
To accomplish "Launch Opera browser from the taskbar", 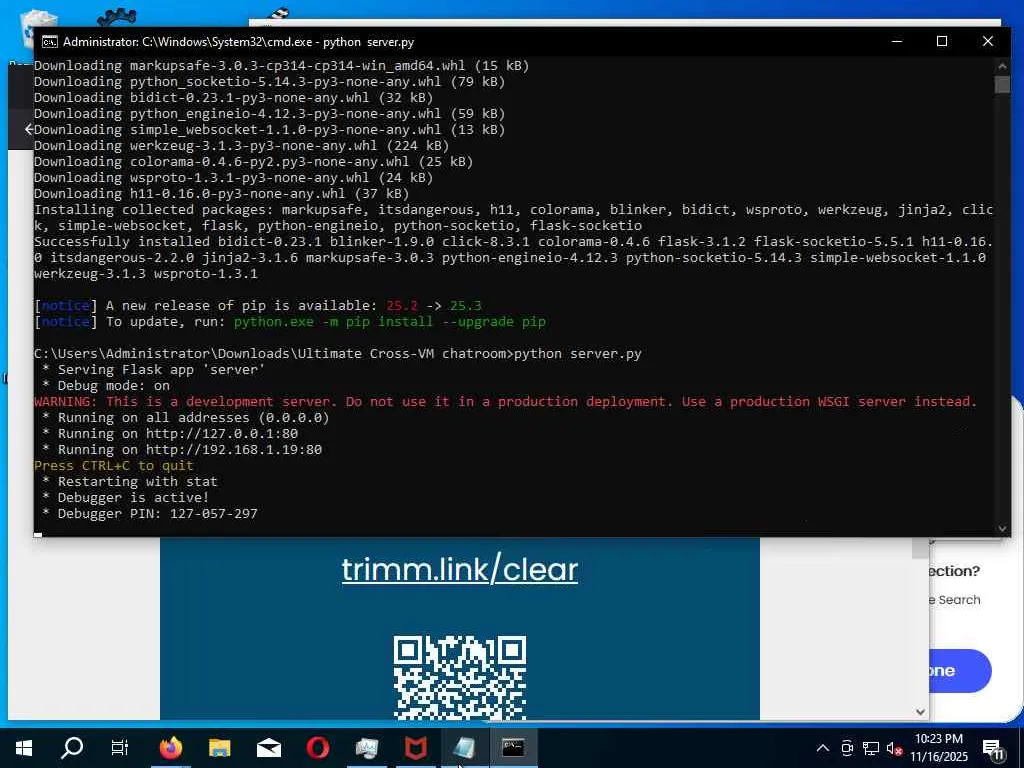I will 318,748.
